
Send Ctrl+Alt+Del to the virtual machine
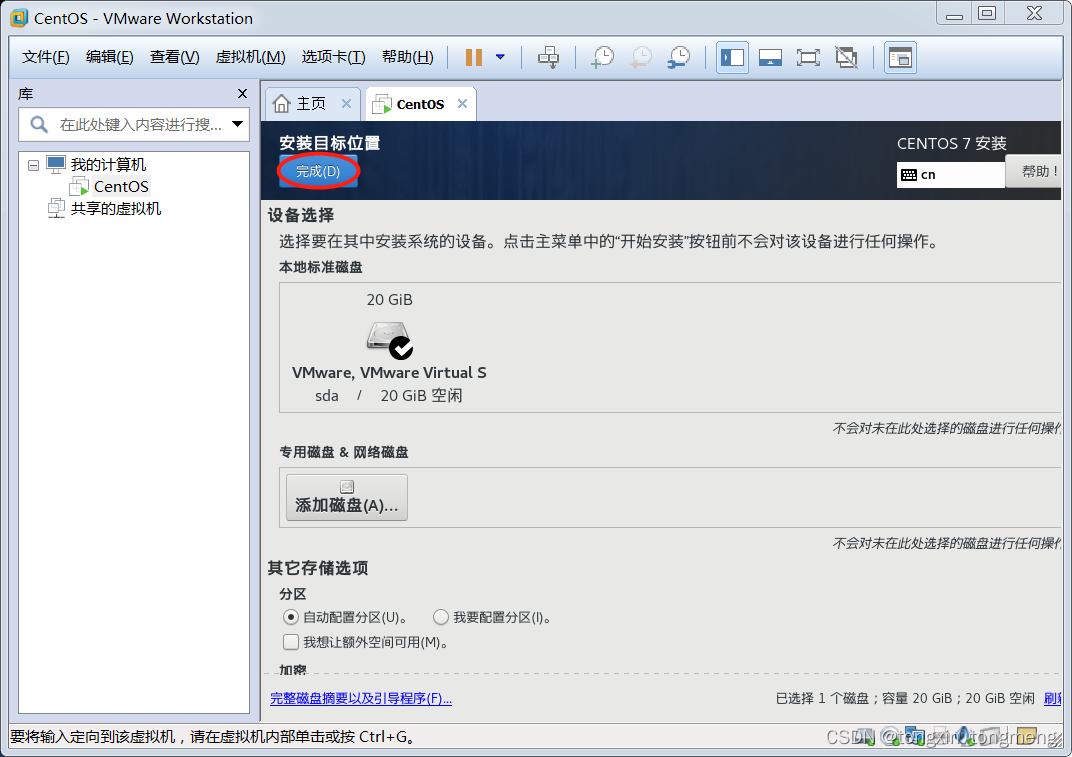click(x=548, y=57)
